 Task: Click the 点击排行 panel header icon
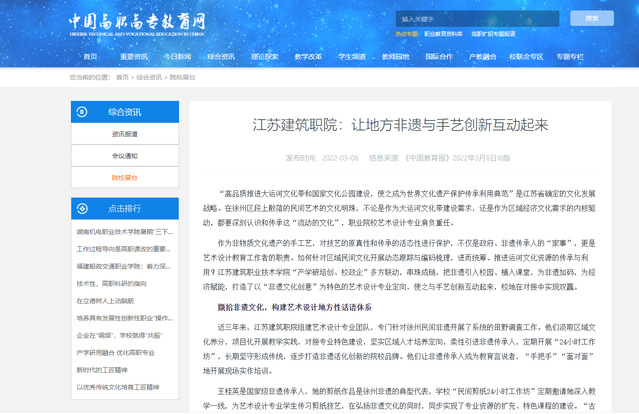[x=84, y=208]
